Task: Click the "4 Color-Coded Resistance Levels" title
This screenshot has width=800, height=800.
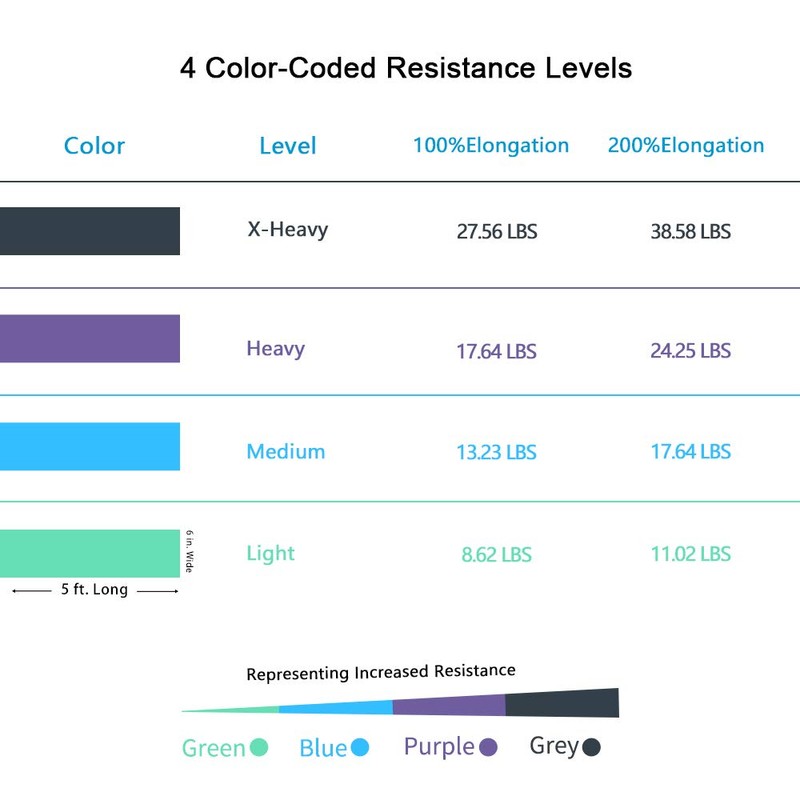Action: 406,69
